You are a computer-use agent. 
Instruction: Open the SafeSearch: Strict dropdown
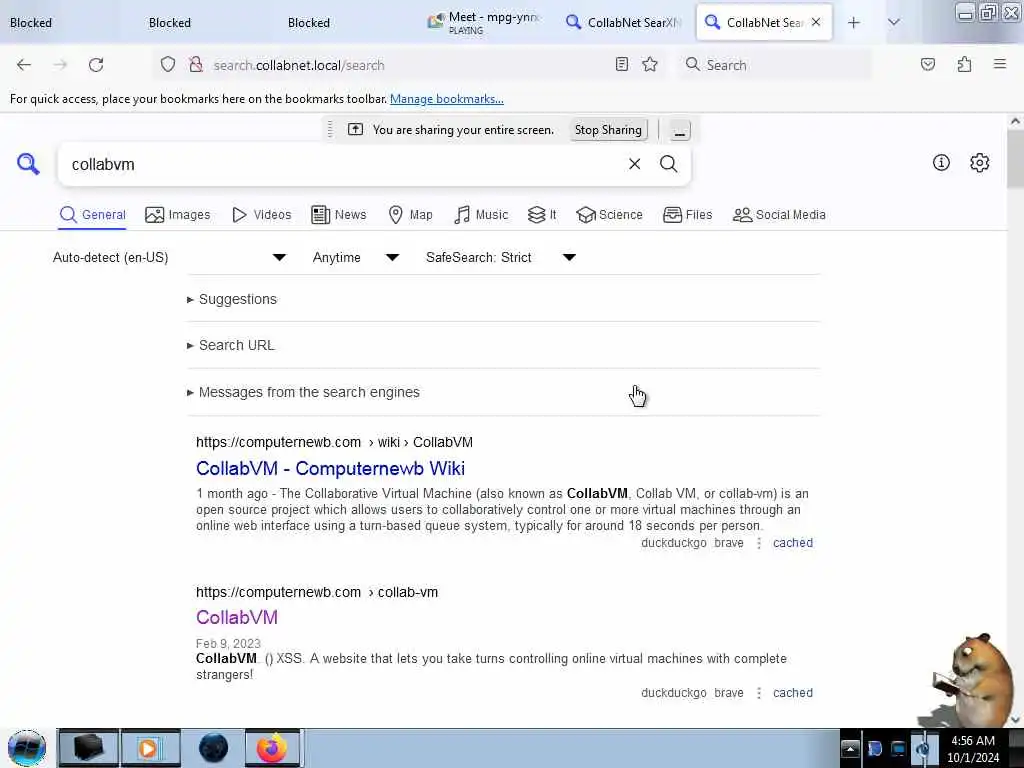[x=501, y=257]
